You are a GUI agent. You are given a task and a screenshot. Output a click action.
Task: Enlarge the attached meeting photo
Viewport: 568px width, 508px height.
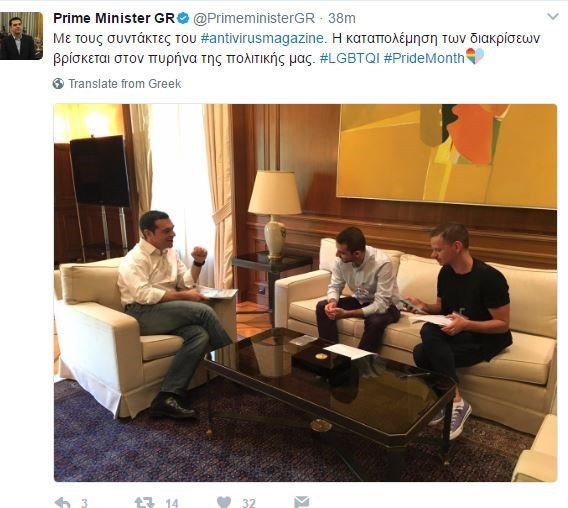[305, 293]
